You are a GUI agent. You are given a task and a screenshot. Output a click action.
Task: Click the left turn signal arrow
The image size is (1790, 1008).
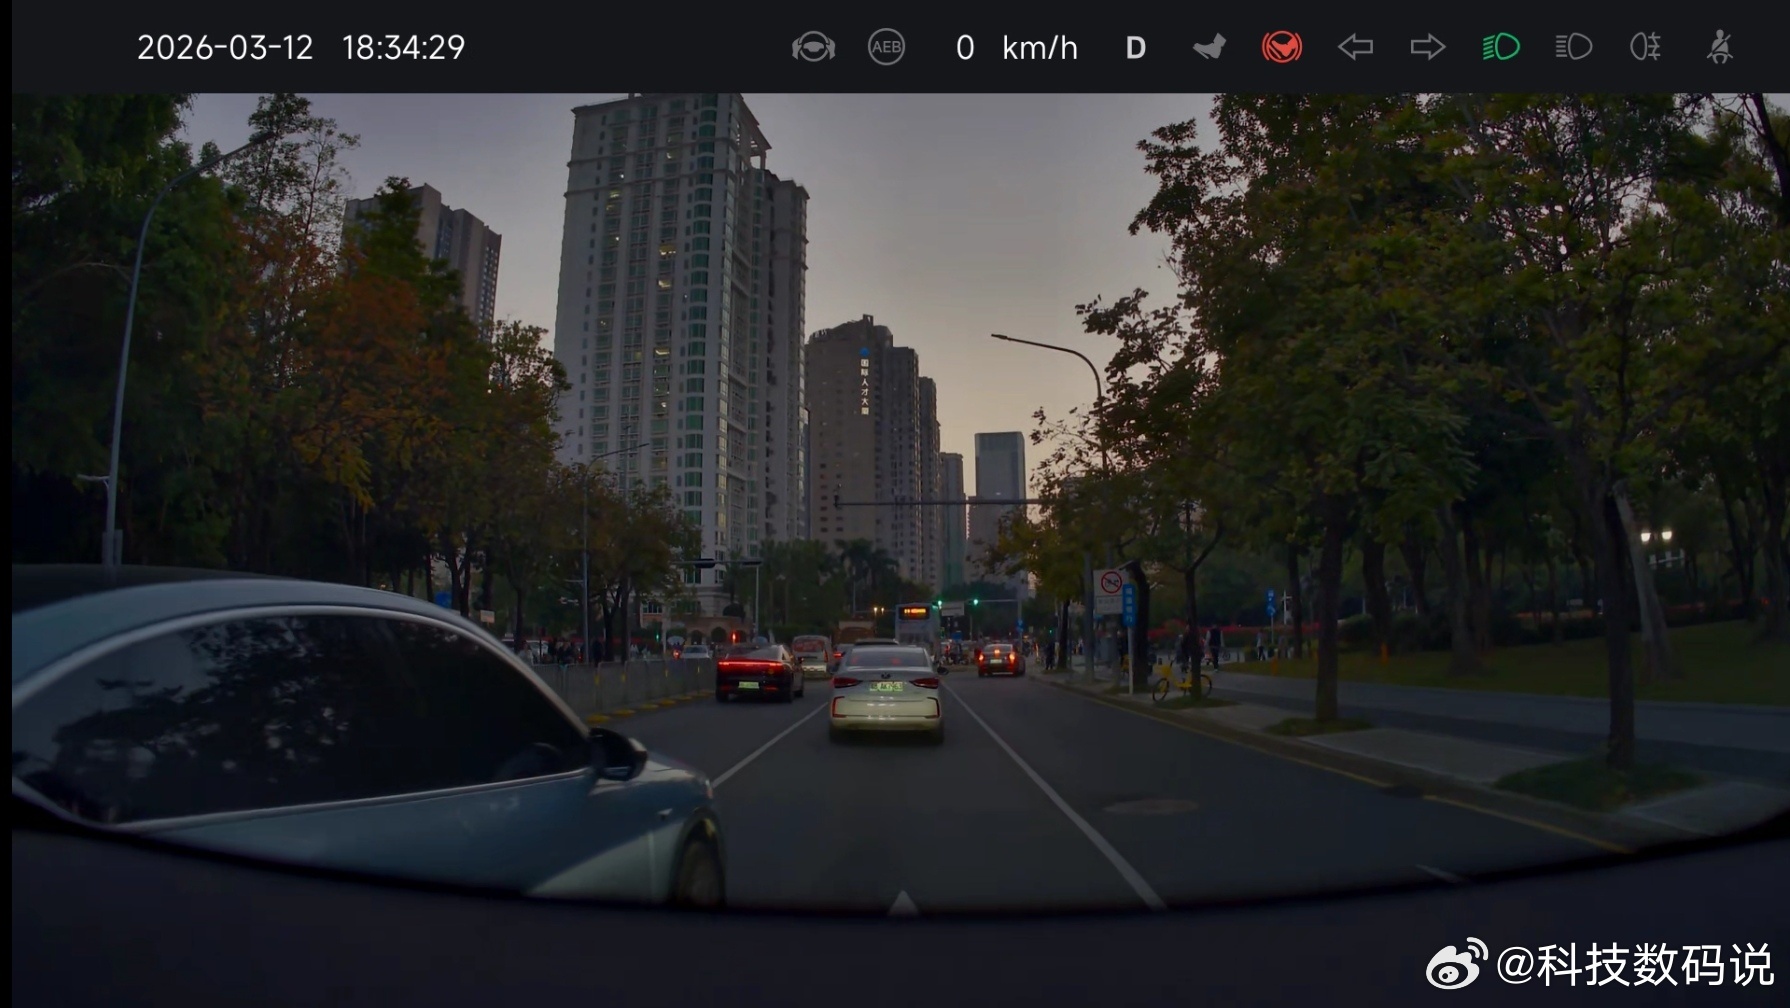point(1355,47)
